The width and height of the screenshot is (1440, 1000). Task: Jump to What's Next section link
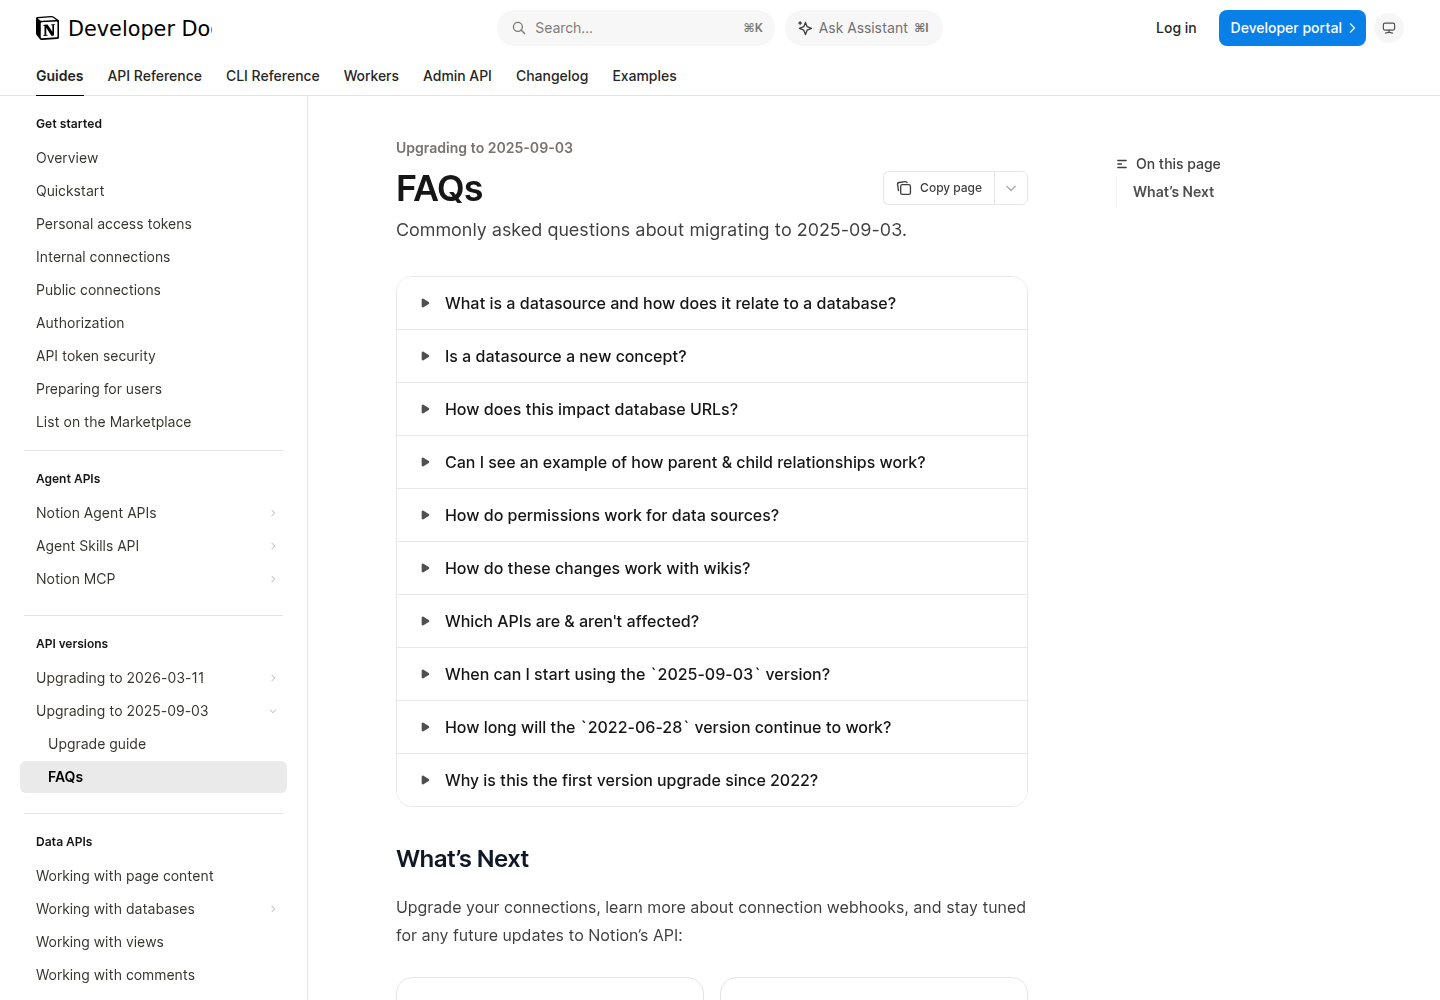pos(1173,192)
